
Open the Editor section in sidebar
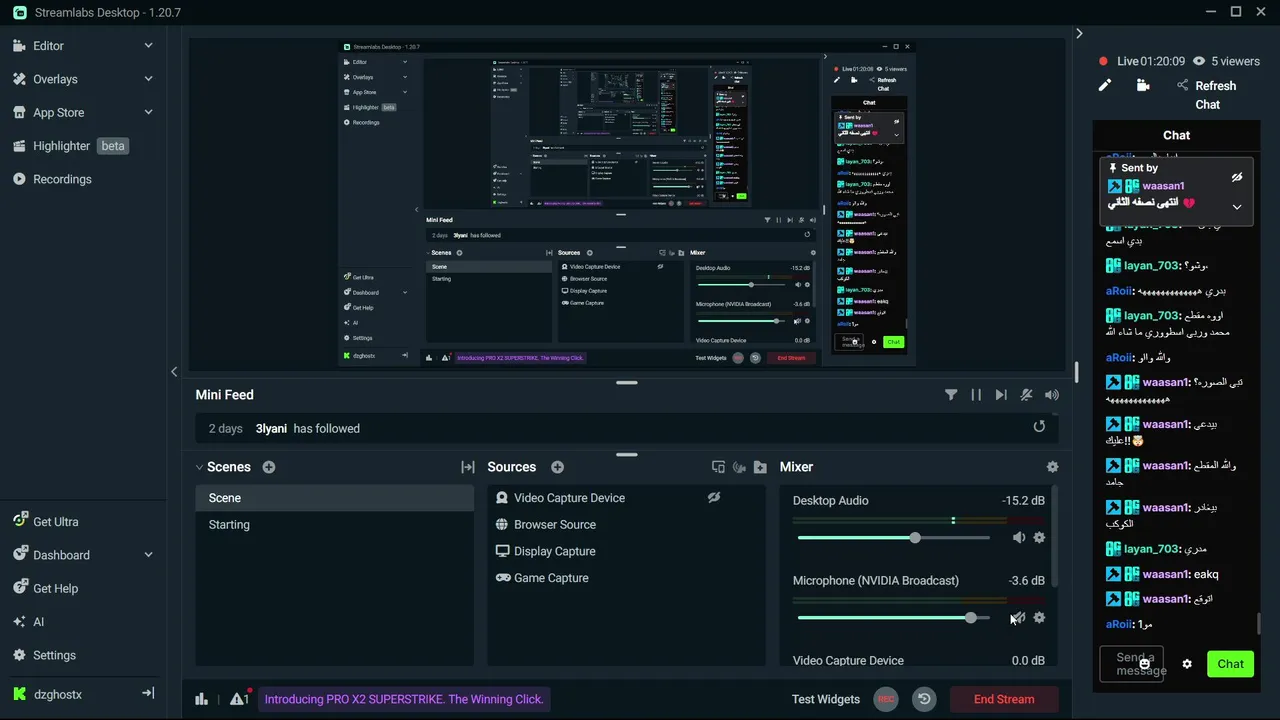pyautogui.click(x=48, y=46)
